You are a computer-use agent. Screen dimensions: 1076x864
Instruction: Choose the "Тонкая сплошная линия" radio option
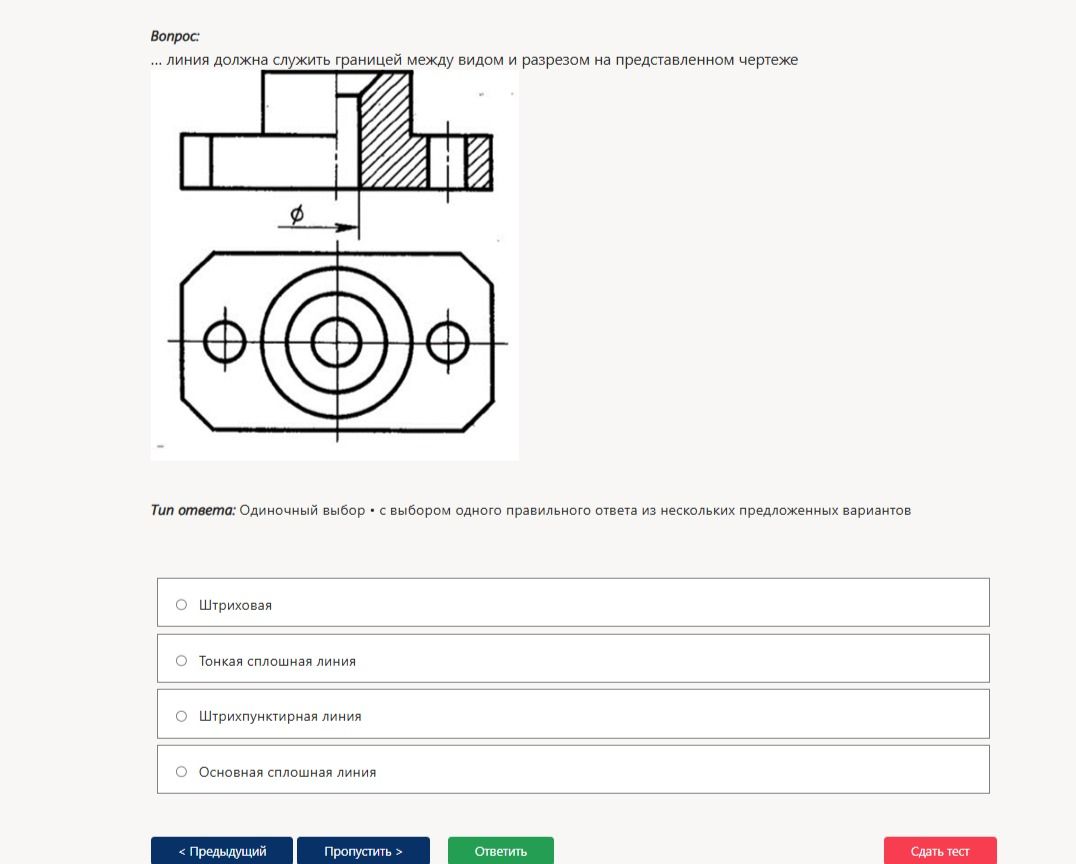pos(181,660)
